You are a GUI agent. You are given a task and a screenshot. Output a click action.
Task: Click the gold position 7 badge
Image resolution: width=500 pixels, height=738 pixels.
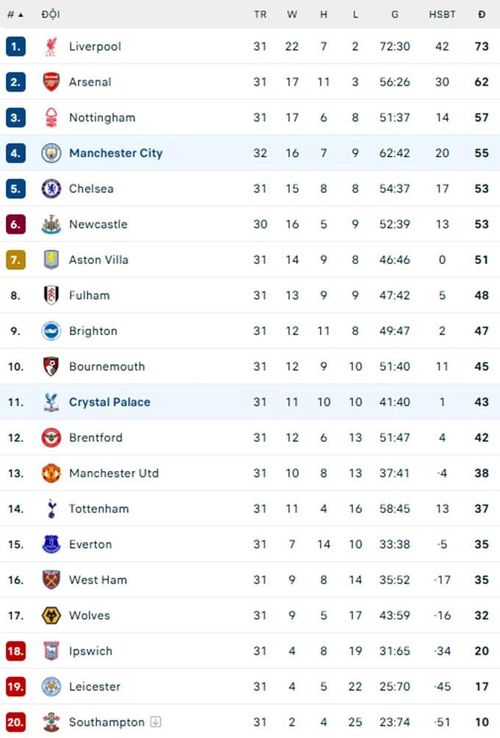pos(16,260)
